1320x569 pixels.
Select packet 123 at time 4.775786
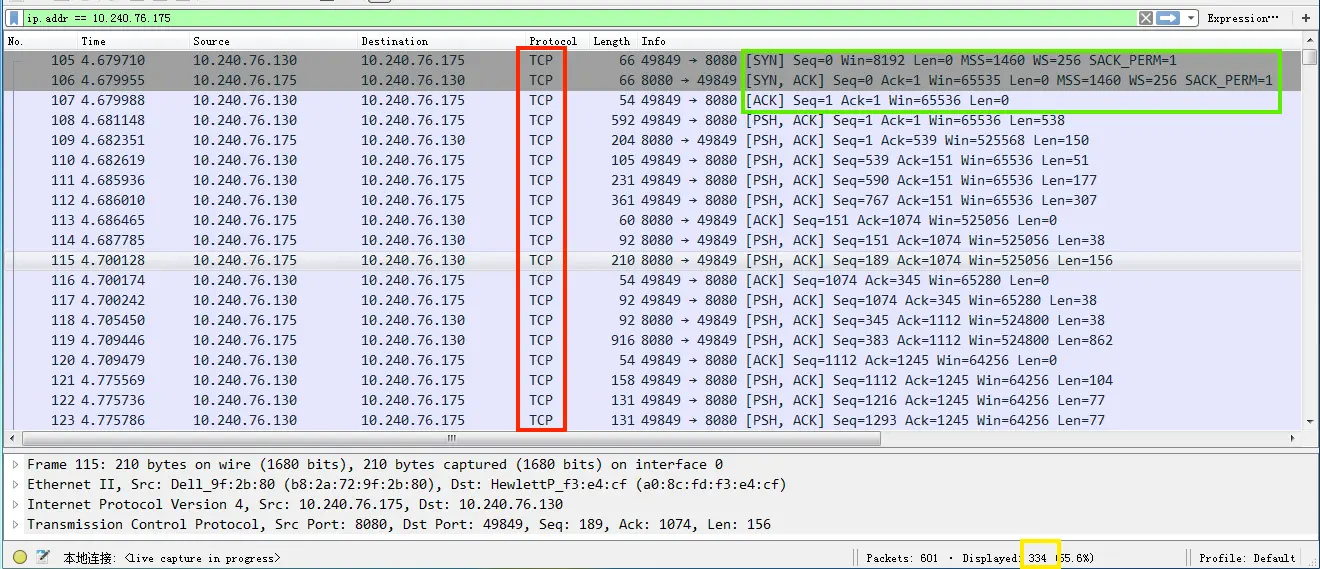653,420
